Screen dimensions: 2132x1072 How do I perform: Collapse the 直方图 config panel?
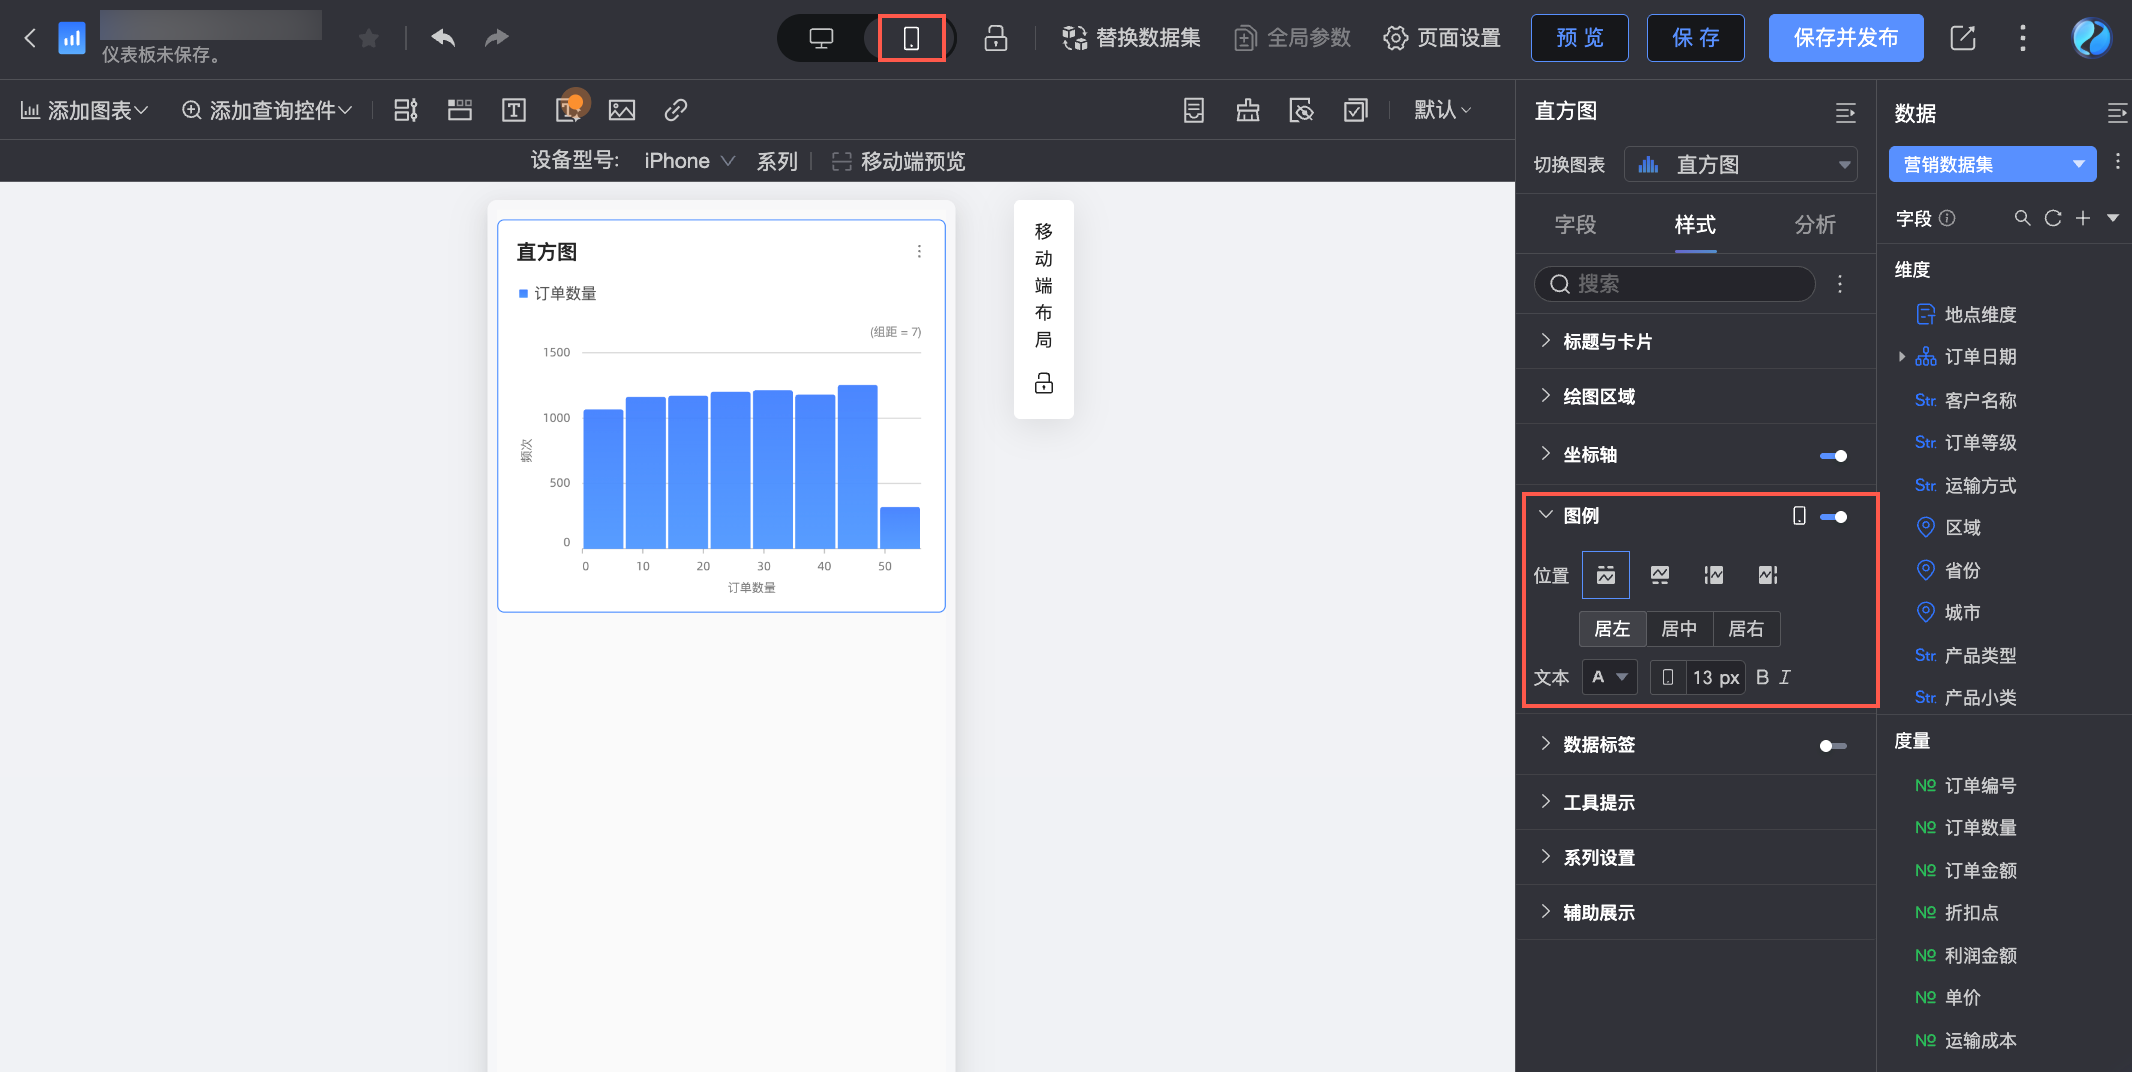point(1846,113)
